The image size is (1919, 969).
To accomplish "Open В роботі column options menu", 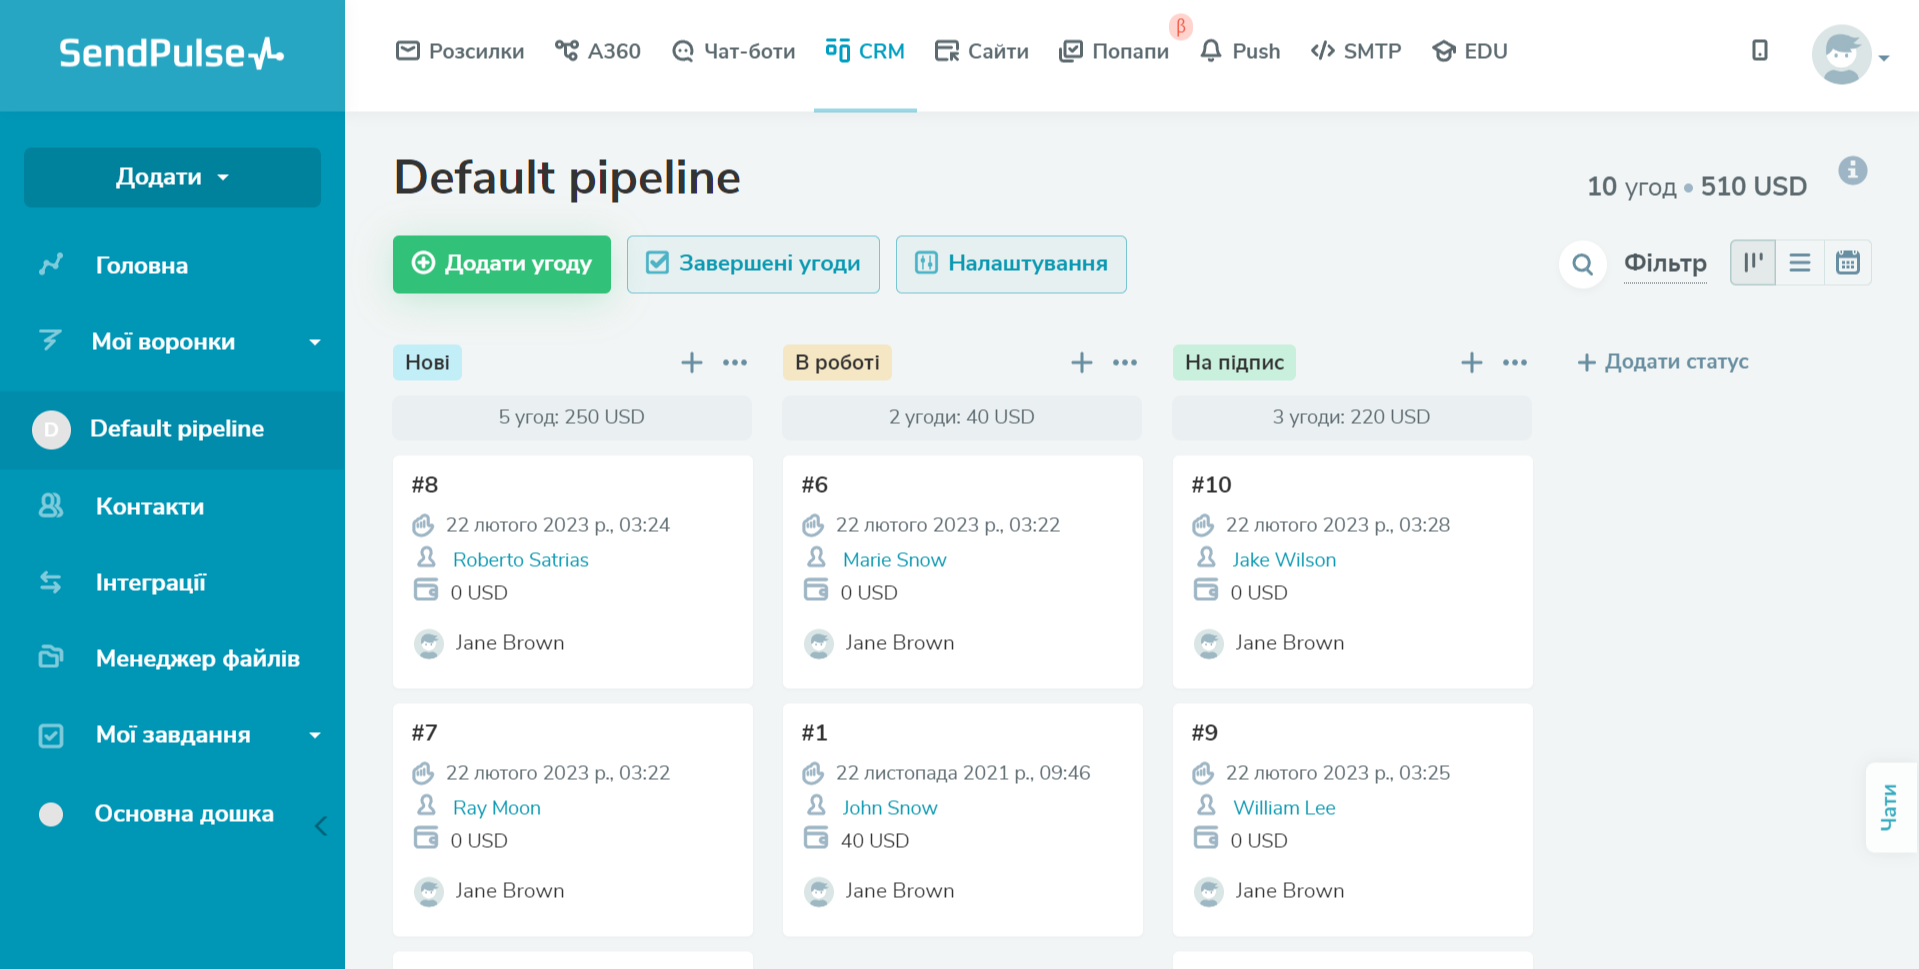I will tap(1125, 362).
